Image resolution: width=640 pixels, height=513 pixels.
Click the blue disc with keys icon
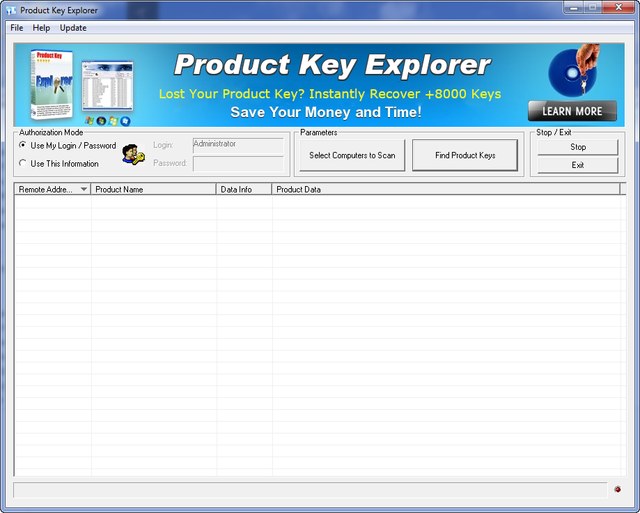[x=573, y=70]
